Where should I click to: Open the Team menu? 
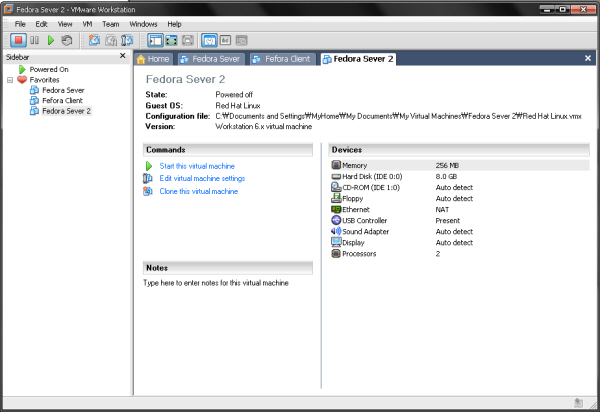point(111,24)
